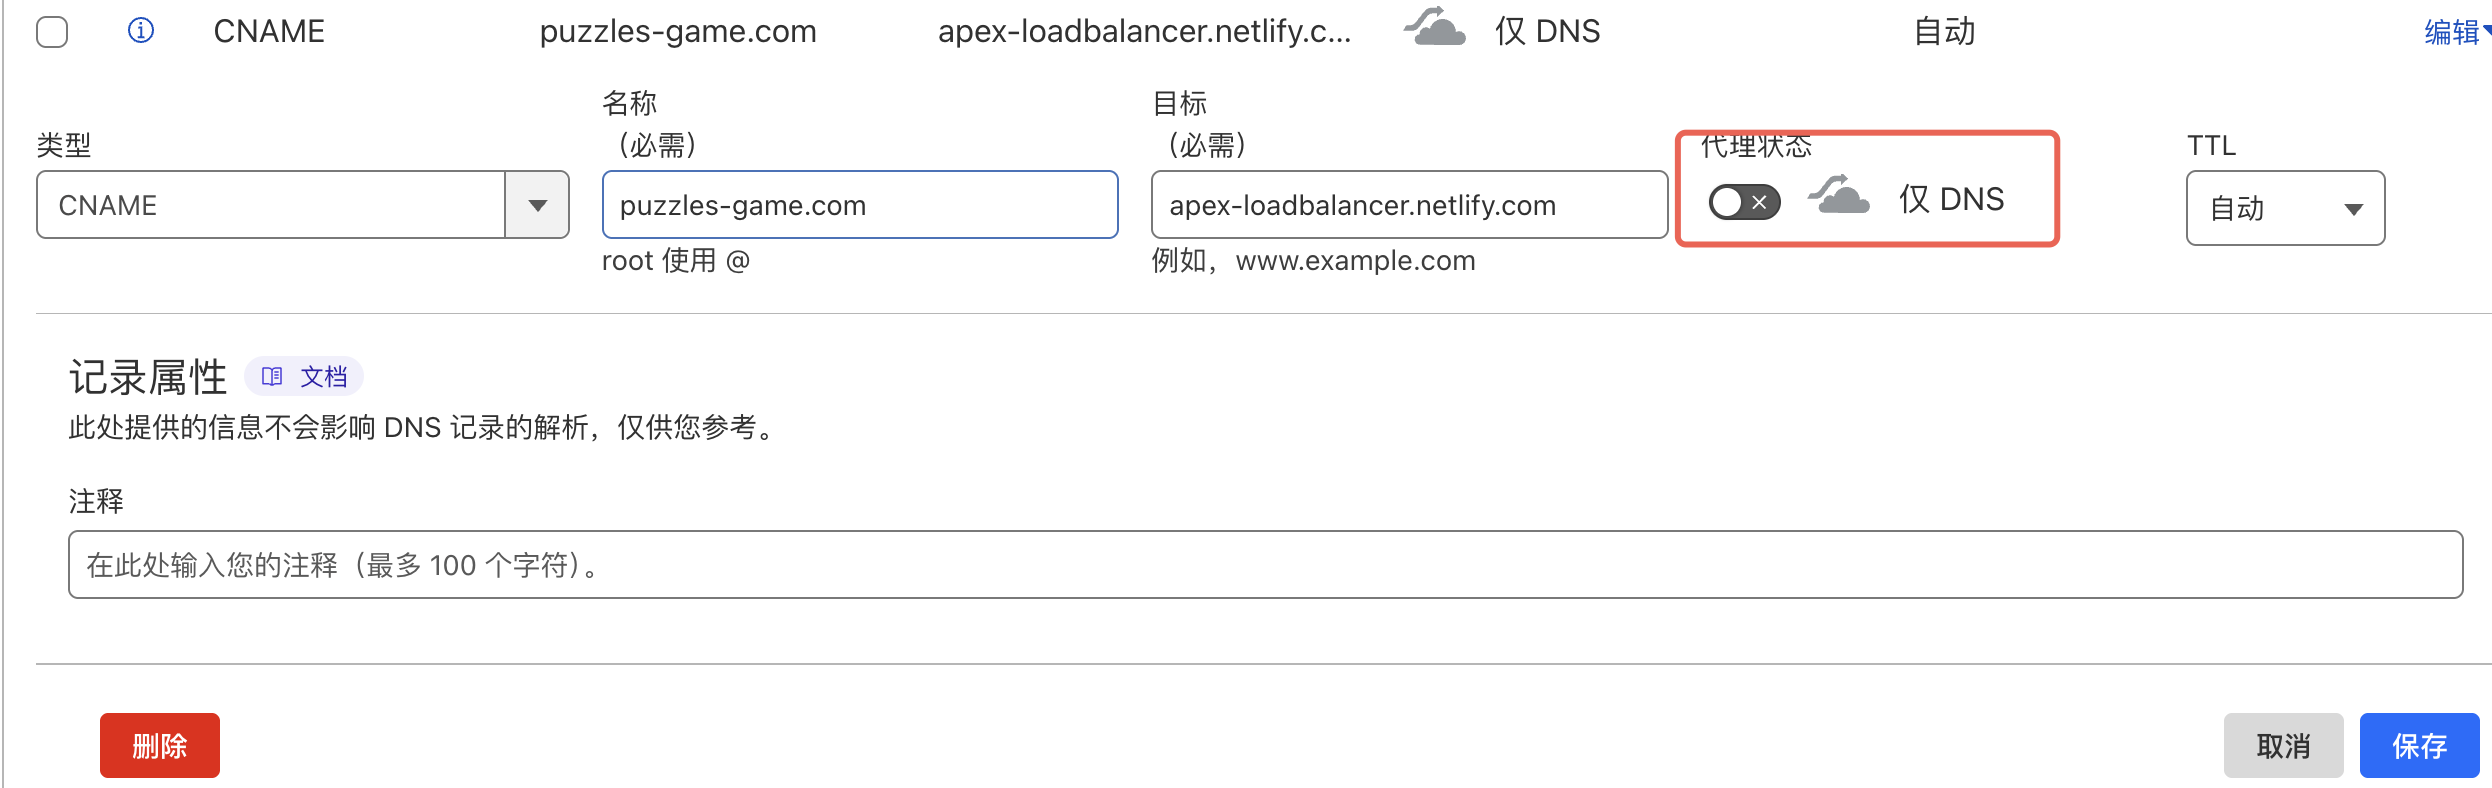Toggle the 代理状态 proxy switch
The width and height of the screenshot is (2492, 788).
point(1744,202)
